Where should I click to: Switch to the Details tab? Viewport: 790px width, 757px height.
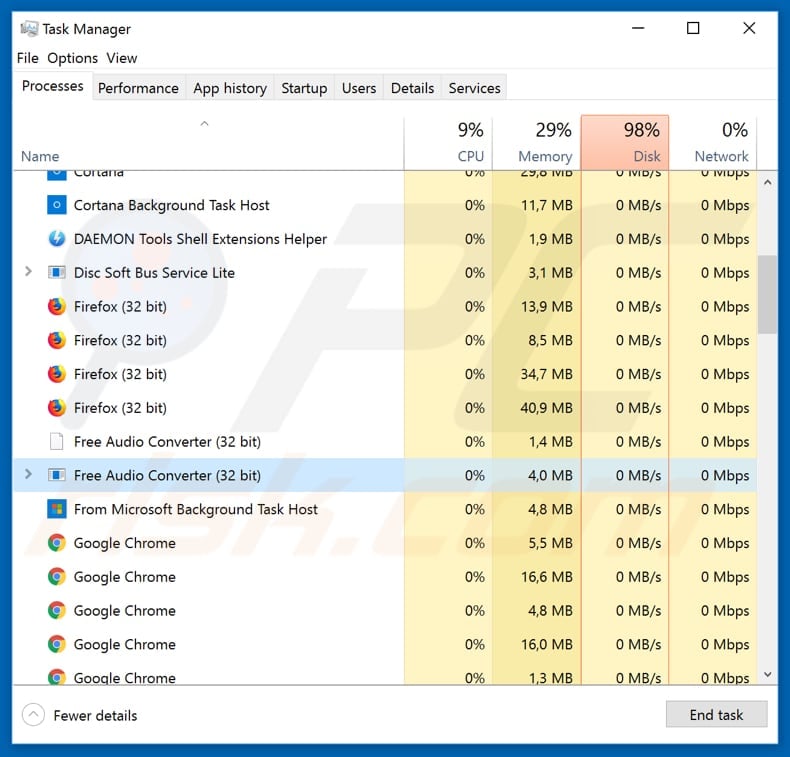[x=412, y=88]
